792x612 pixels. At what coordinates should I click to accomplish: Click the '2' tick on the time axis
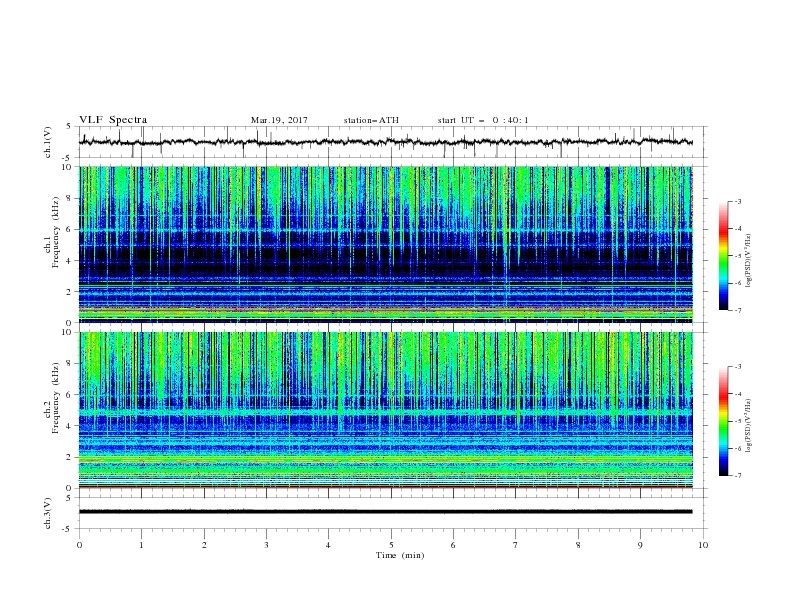pyautogui.click(x=204, y=545)
